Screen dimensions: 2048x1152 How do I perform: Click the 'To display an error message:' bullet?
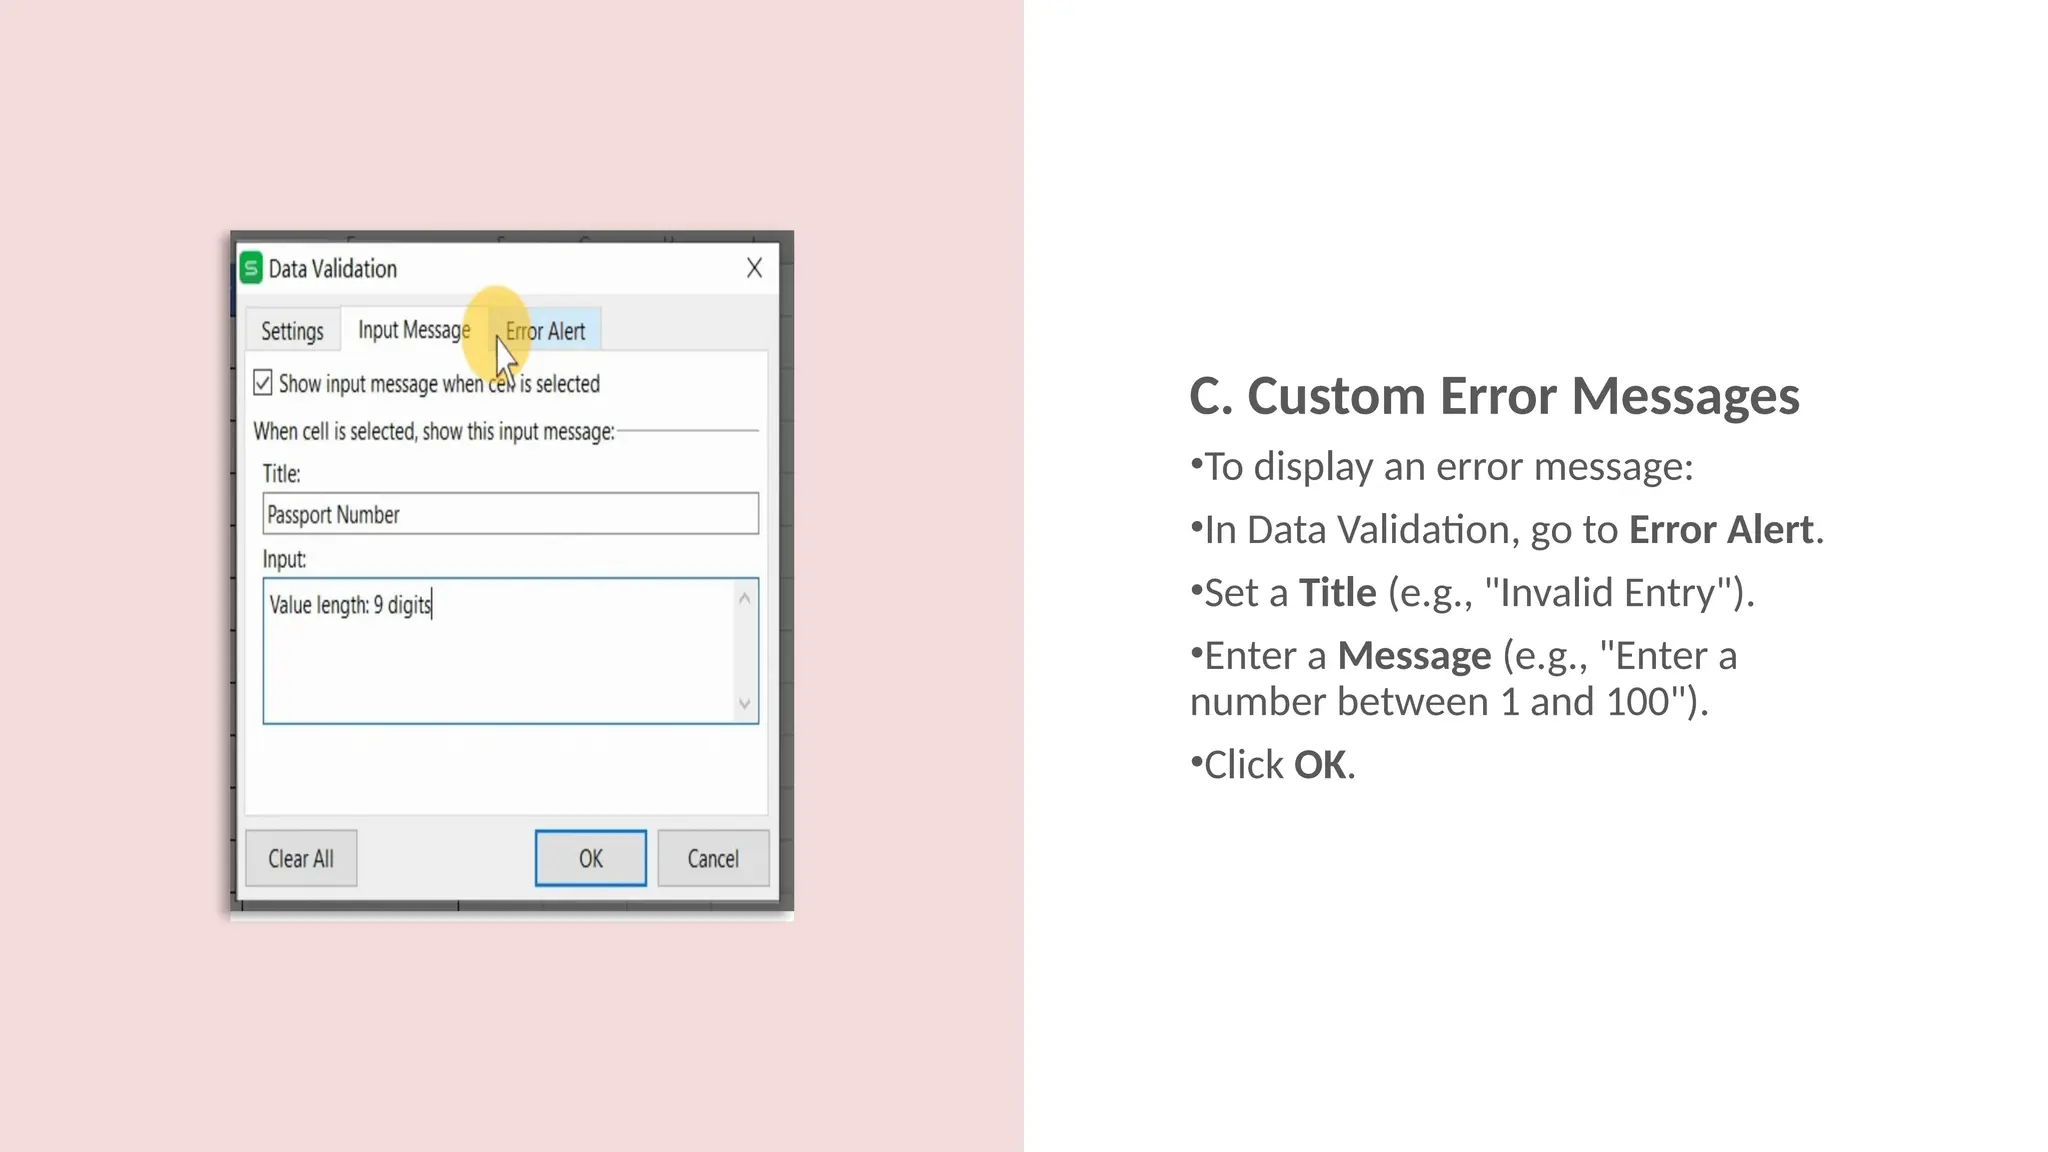(x=1442, y=467)
